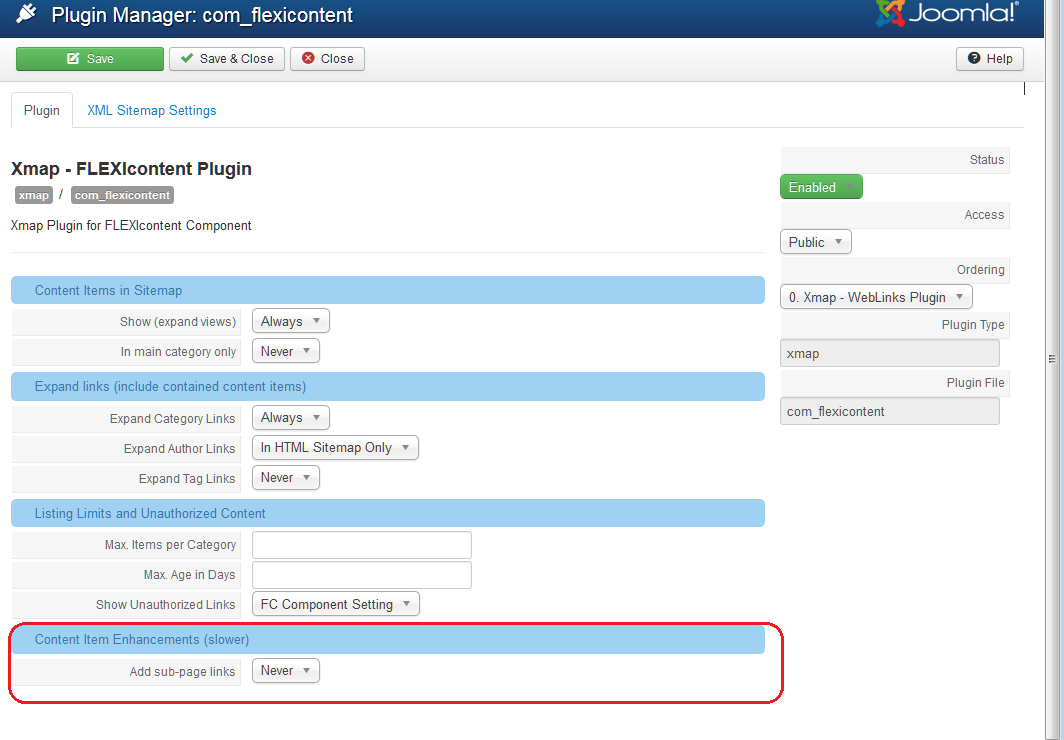Click the Ordering label
Screen dimensions: 1064x740
tap(981, 270)
